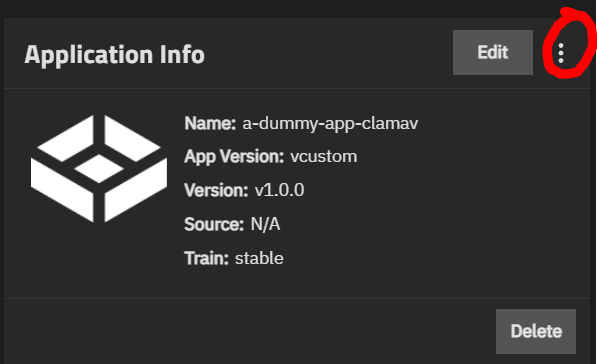Screen dimensions: 597x364
Task: Delete the a-dummy-app-clamav application
Action: pyautogui.click(x=536, y=331)
